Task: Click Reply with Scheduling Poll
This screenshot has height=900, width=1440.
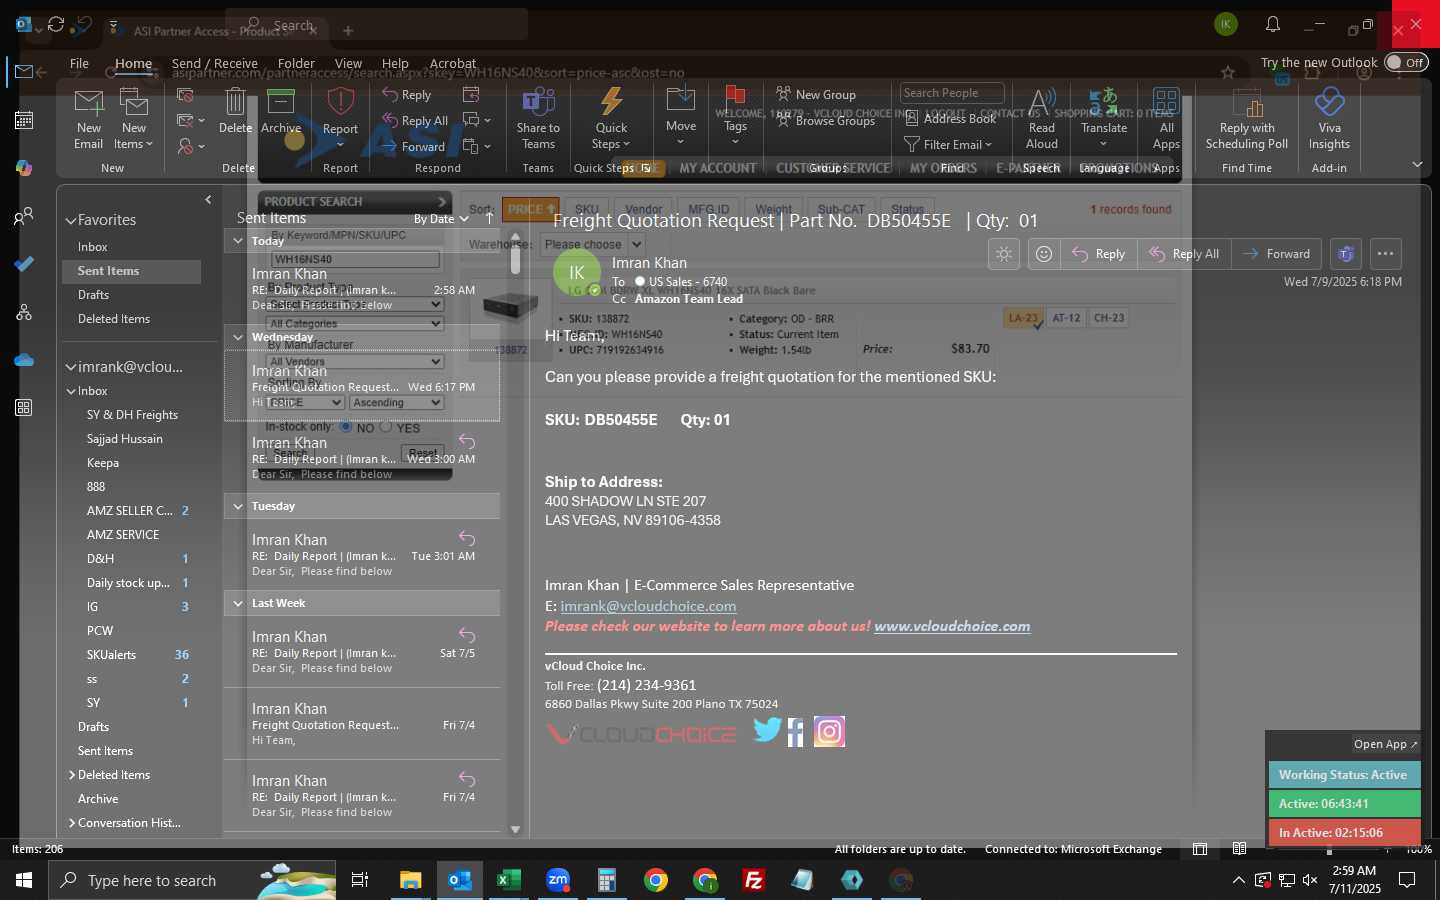Action: coord(1247,119)
